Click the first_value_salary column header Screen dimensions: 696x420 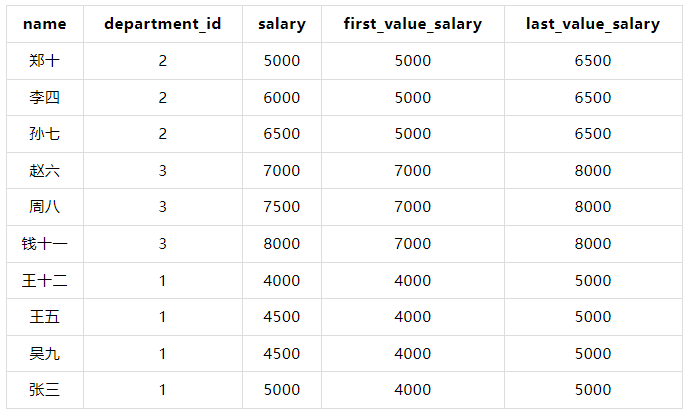pos(413,24)
